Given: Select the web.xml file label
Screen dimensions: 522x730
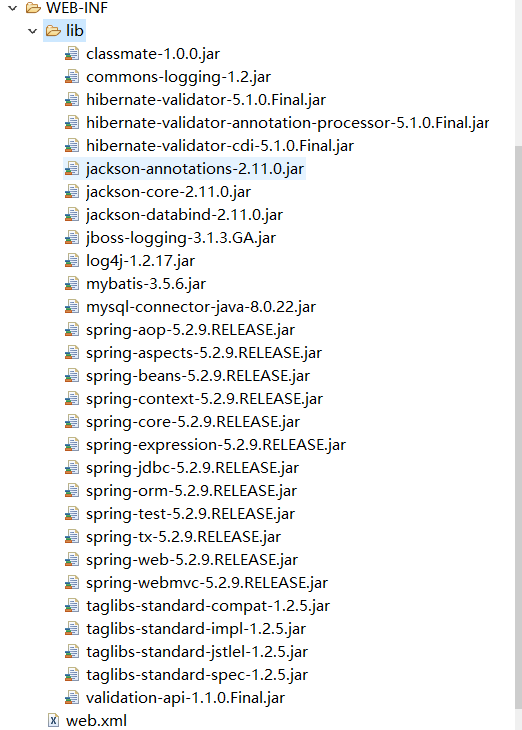Looking at the screenshot, I should click(96, 721).
